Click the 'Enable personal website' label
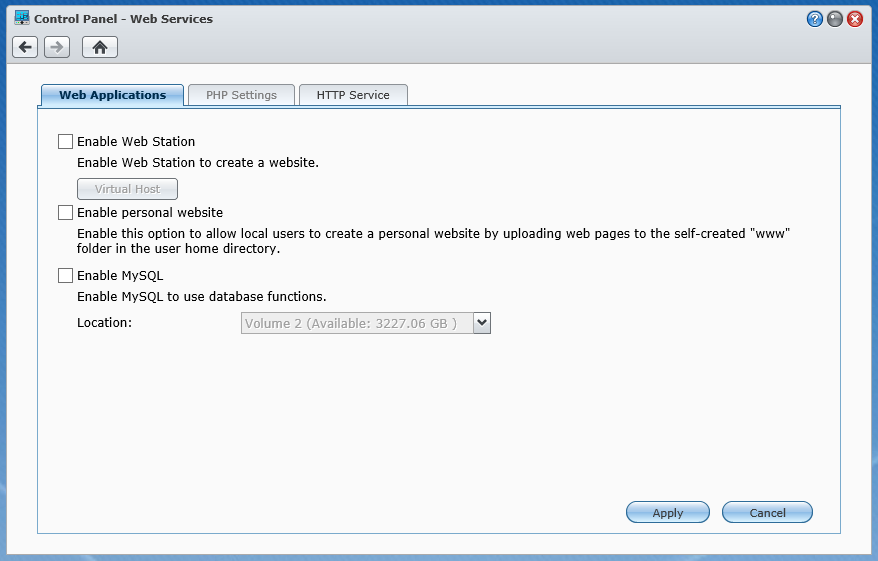The height and width of the screenshot is (561, 878). pyautogui.click(x=150, y=213)
